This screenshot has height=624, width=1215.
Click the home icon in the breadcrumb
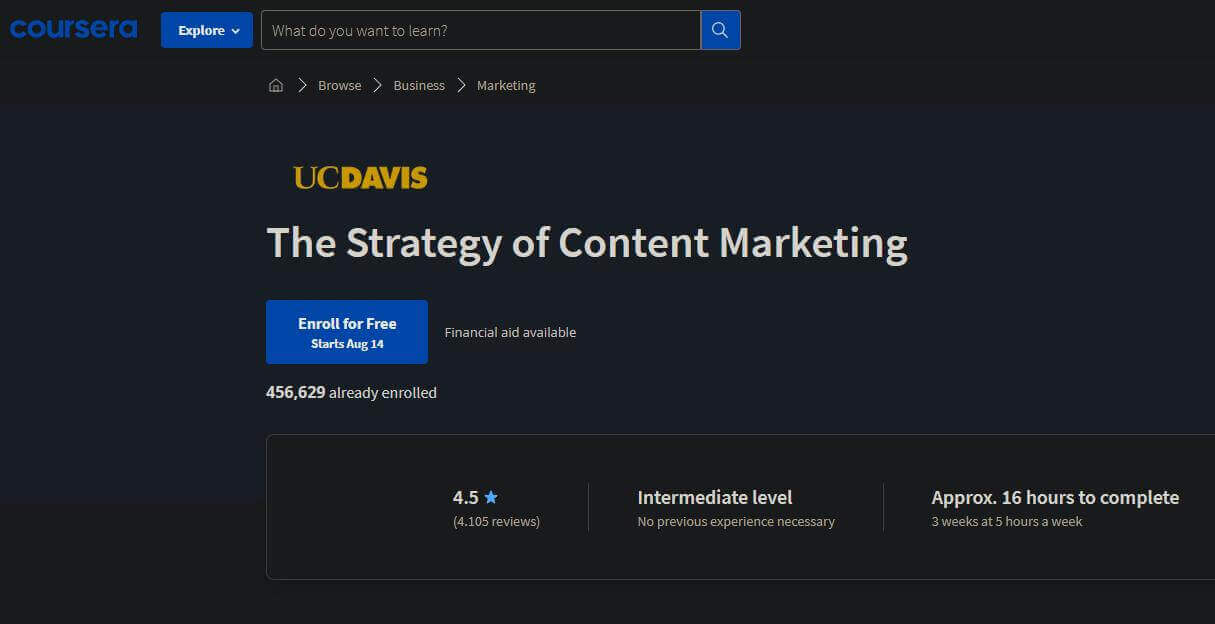[x=276, y=85]
